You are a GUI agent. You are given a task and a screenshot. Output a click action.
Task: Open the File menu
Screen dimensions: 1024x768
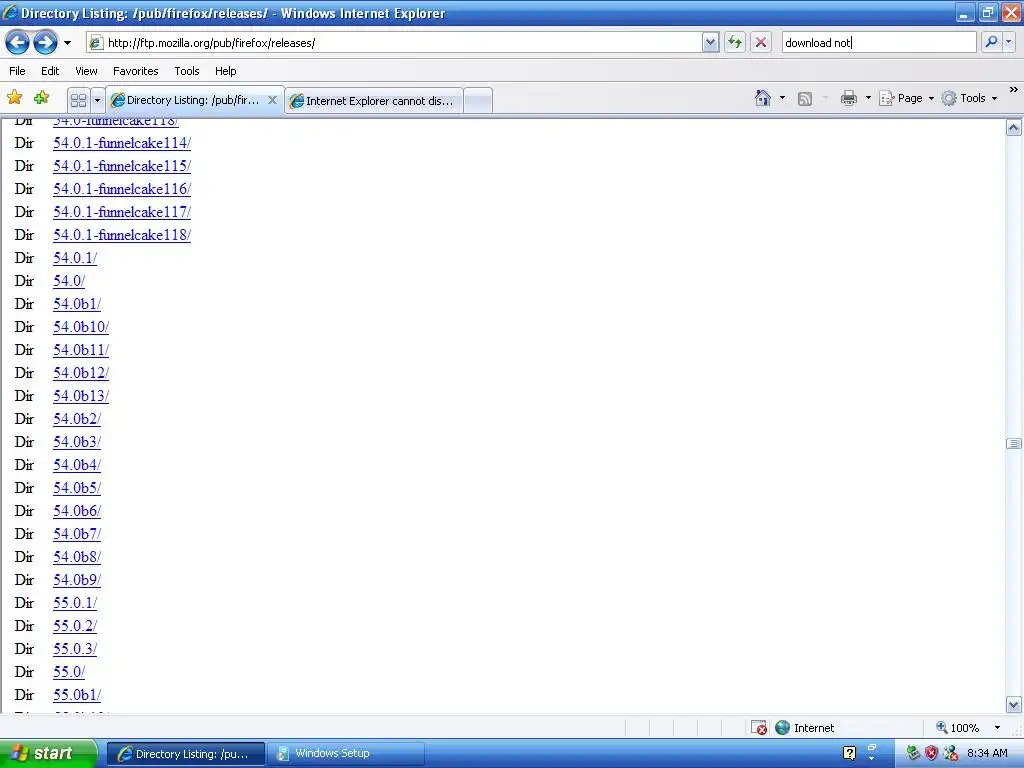click(x=18, y=71)
